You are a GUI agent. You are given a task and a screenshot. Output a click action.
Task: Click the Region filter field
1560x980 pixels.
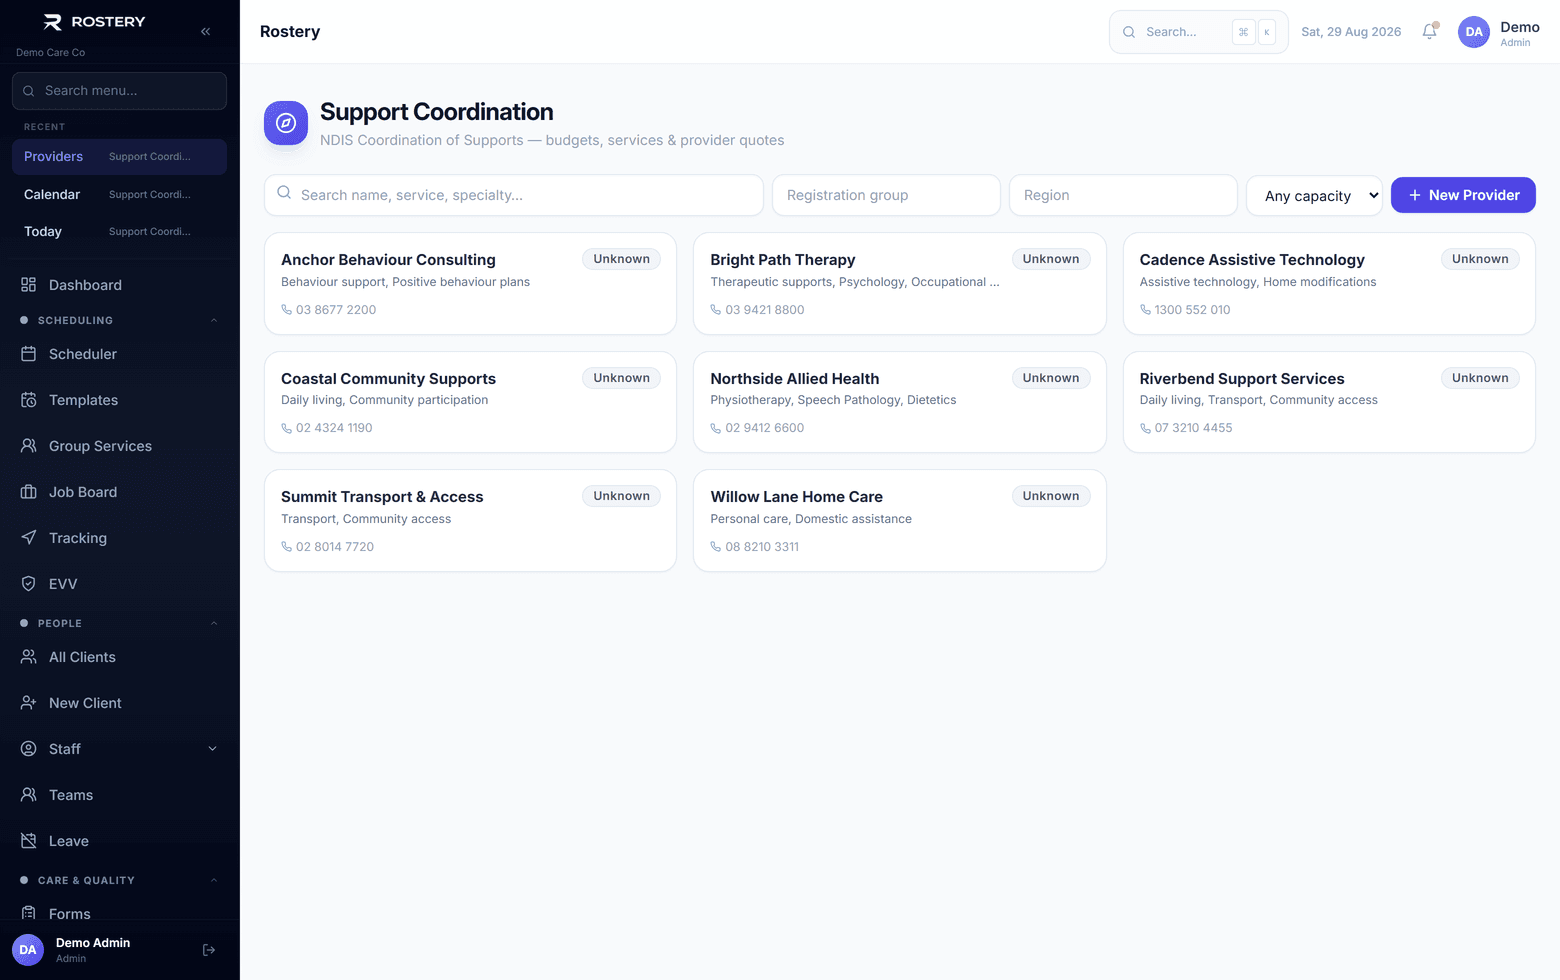(x=1123, y=195)
